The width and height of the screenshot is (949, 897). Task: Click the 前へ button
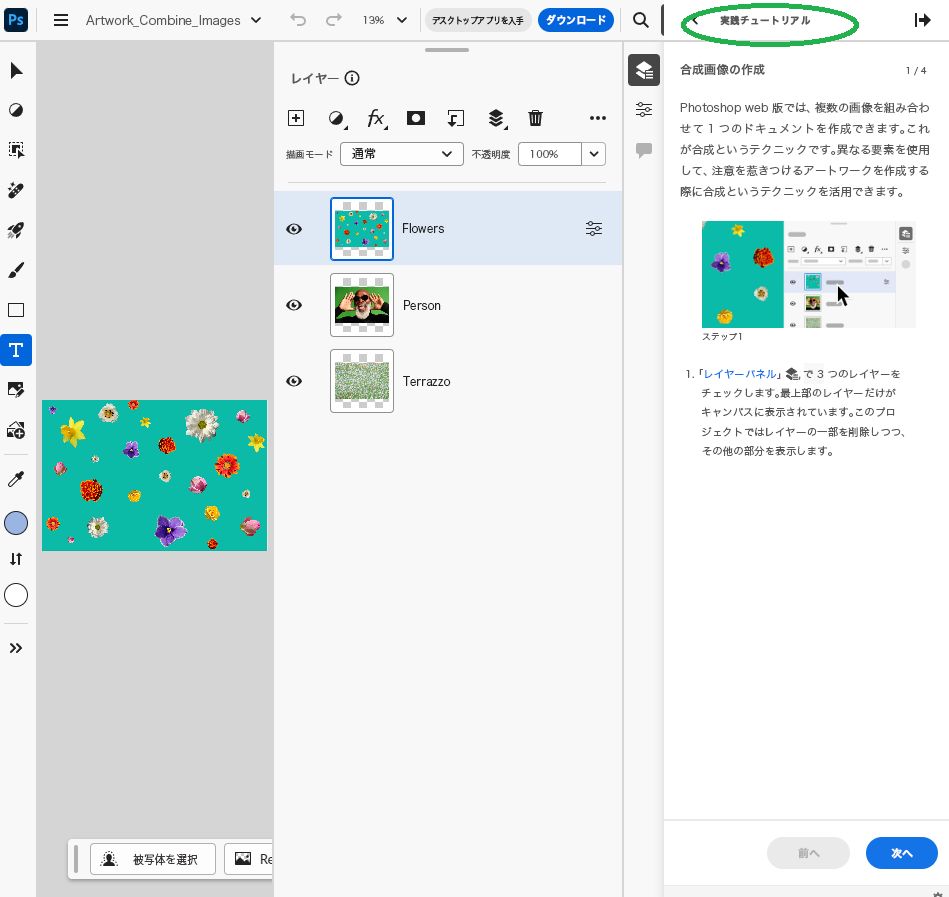[809, 853]
